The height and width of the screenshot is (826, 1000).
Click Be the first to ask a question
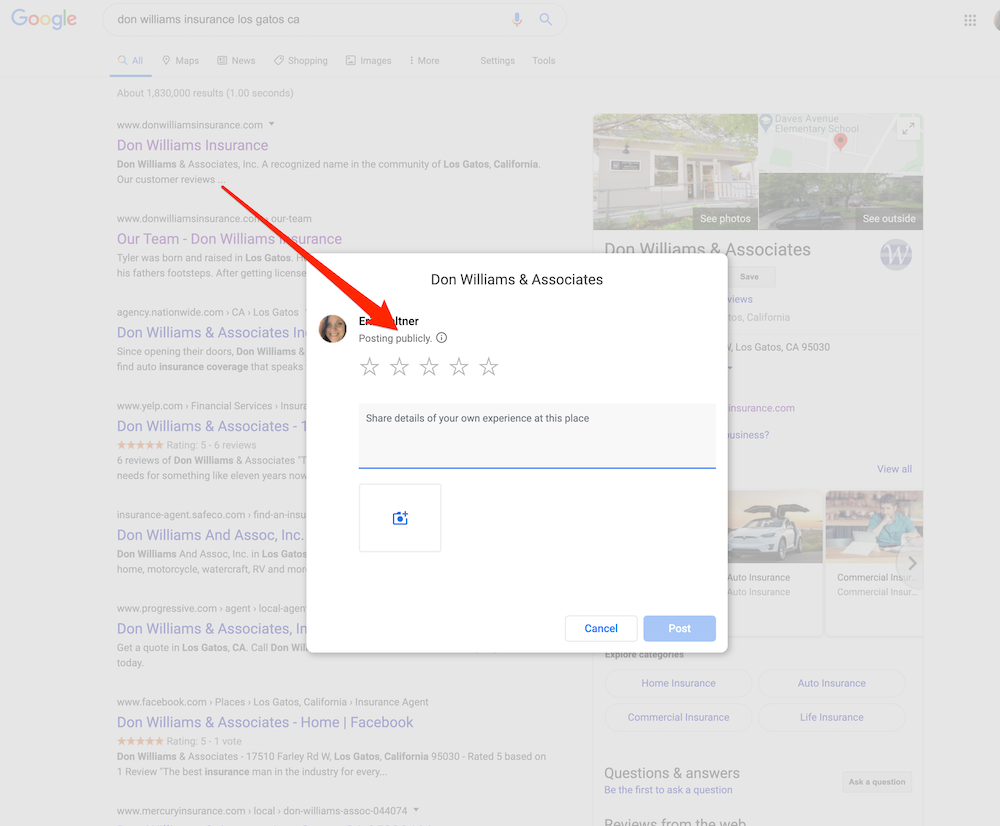(x=668, y=790)
